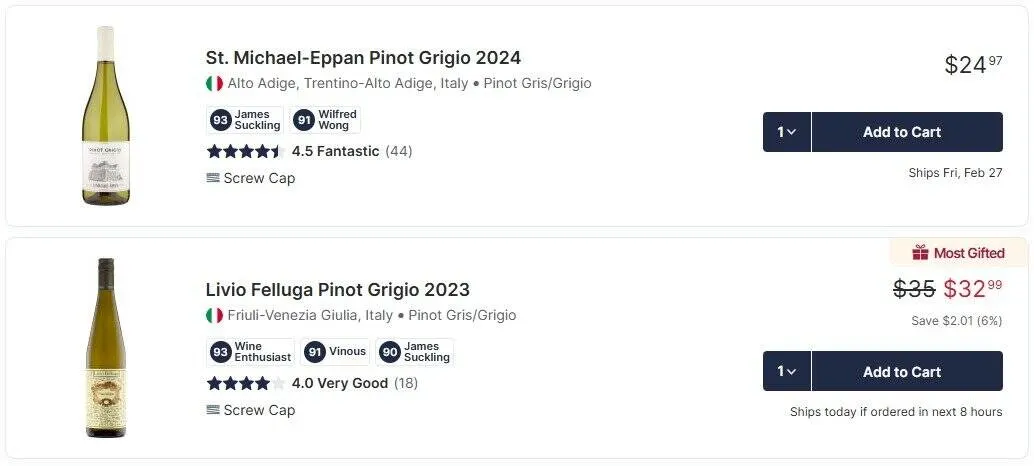This screenshot has height=466, width=1034.
Task: View the Livio Felluga bottle image
Action: pyautogui.click(x=105, y=347)
